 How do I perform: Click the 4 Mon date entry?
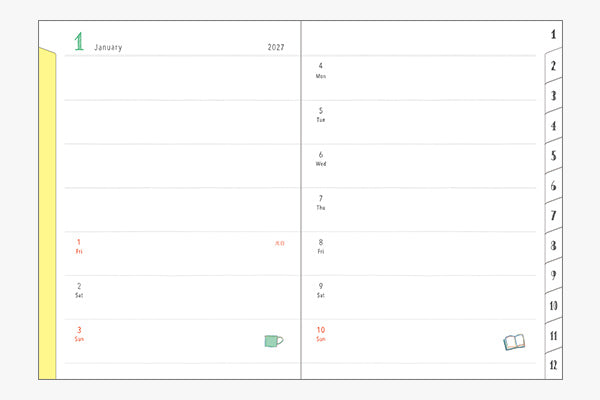[321, 70]
